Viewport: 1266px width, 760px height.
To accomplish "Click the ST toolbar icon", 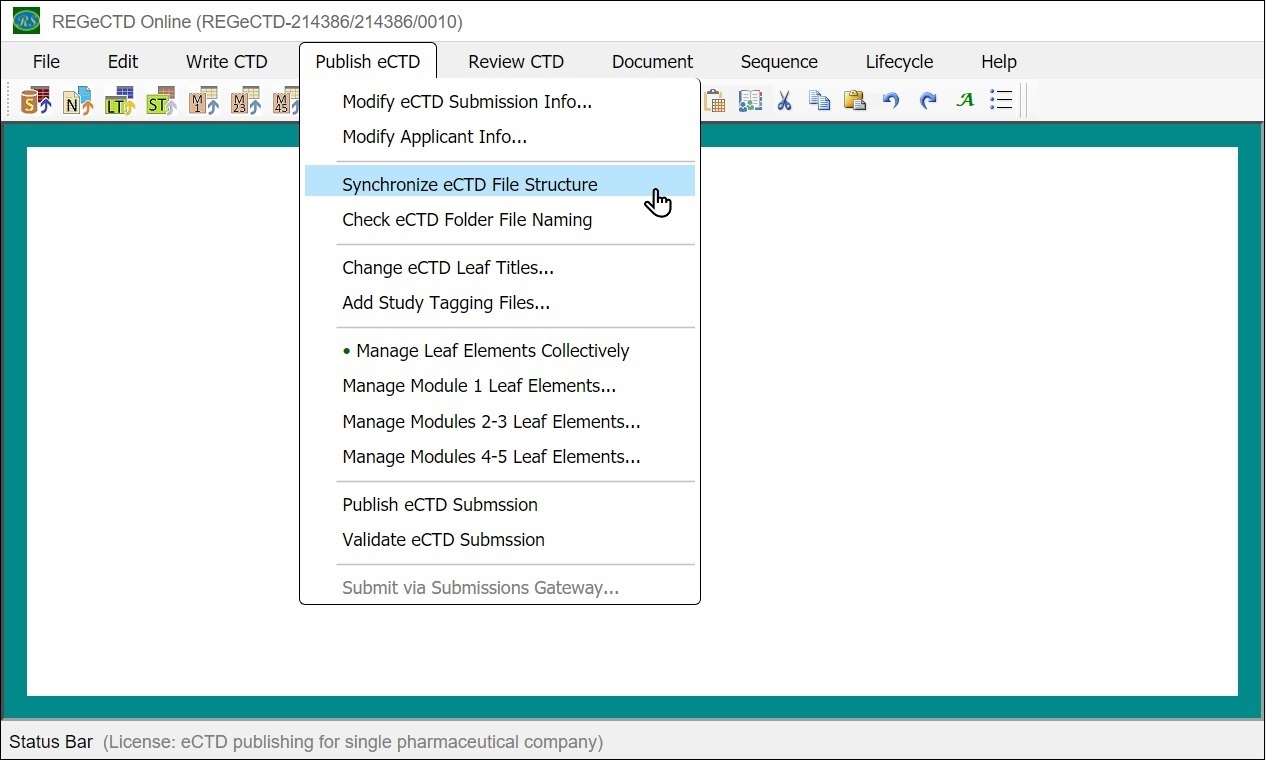I will pyautogui.click(x=161, y=101).
